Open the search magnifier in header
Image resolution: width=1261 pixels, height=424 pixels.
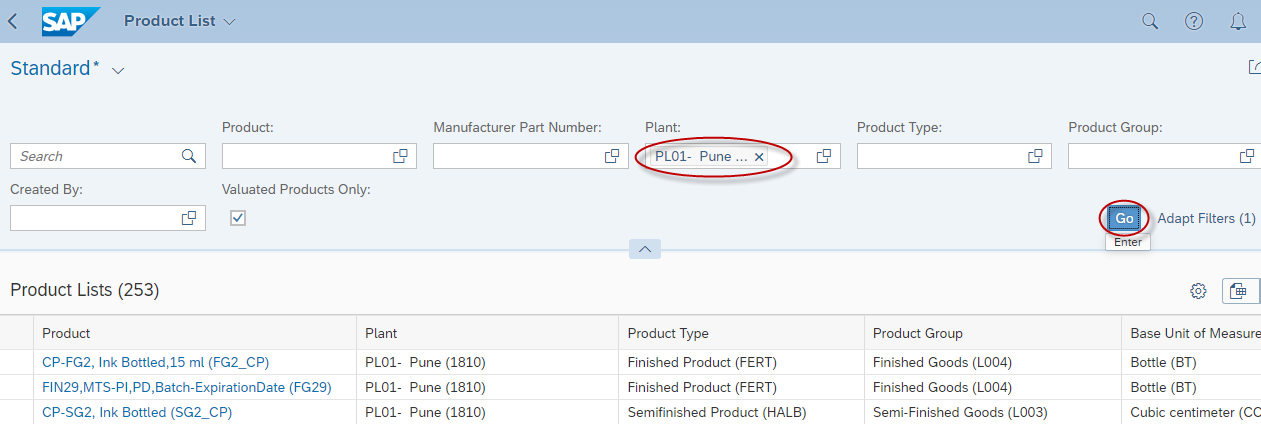(1150, 21)
